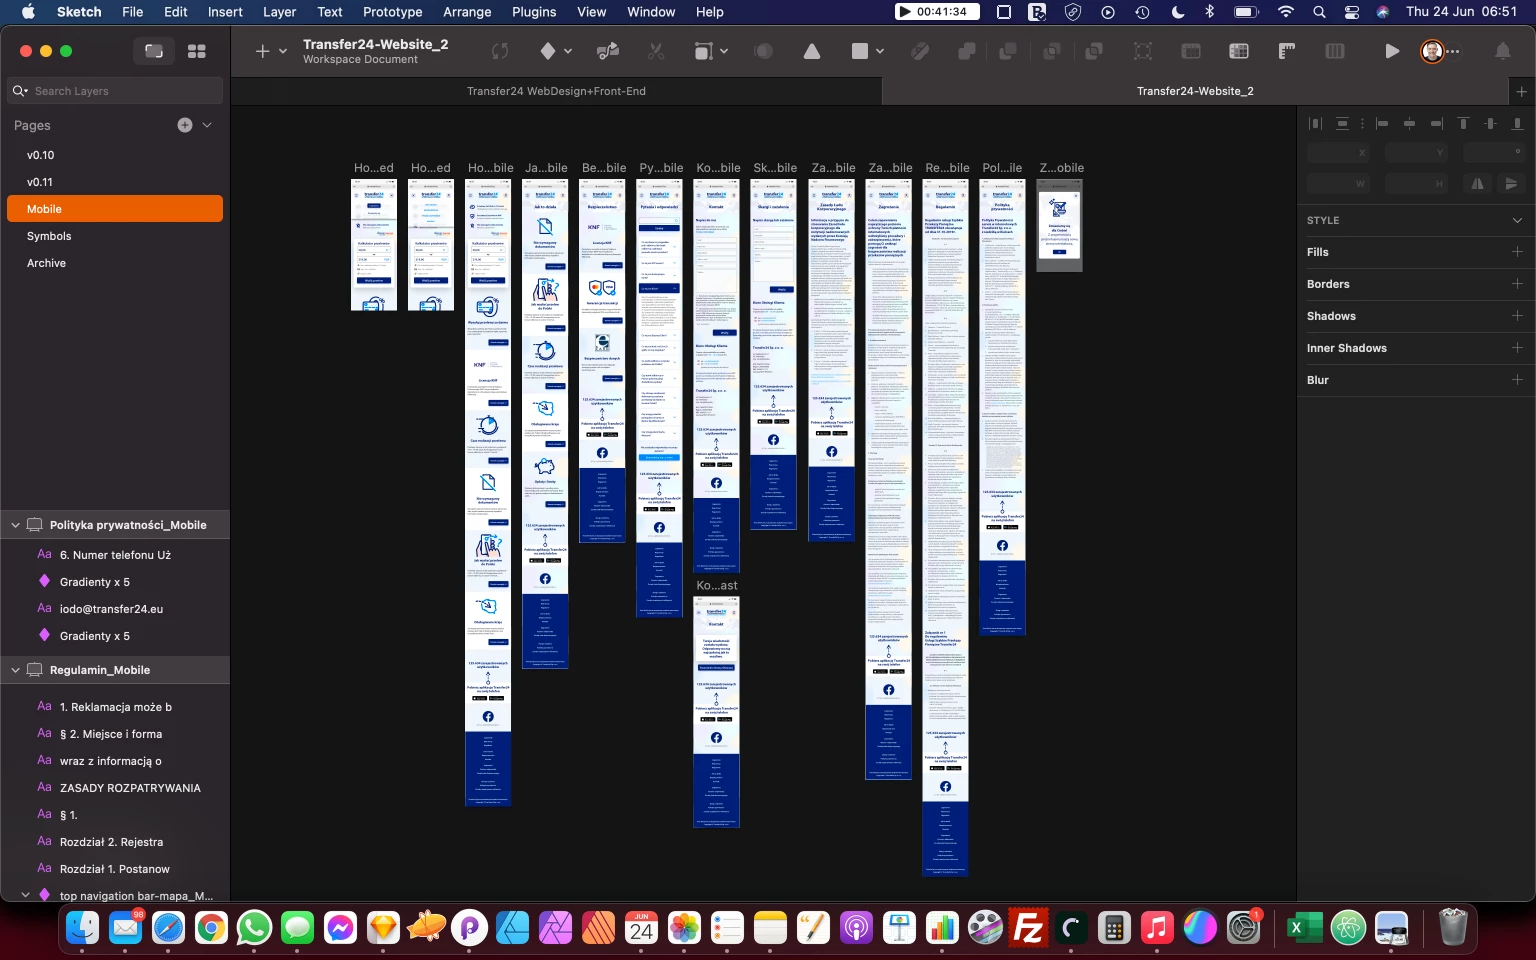Collapse the Regulamin_Mobile artboard group
1536x960 pixels.
click(15, 670)
